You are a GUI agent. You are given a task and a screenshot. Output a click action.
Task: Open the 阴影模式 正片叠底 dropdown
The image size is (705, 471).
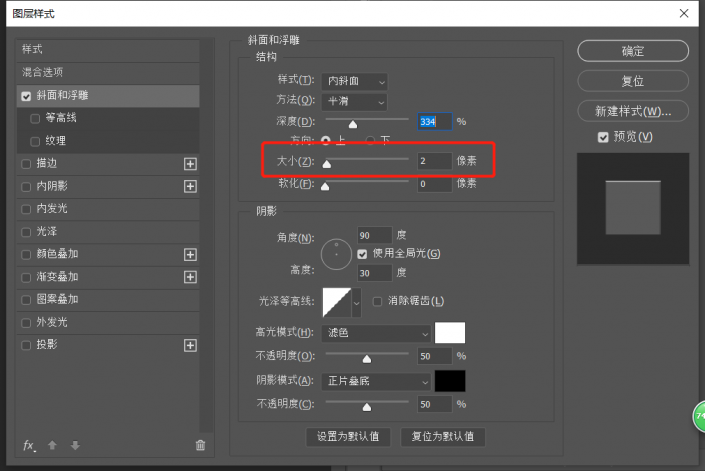tap(377, 381)
